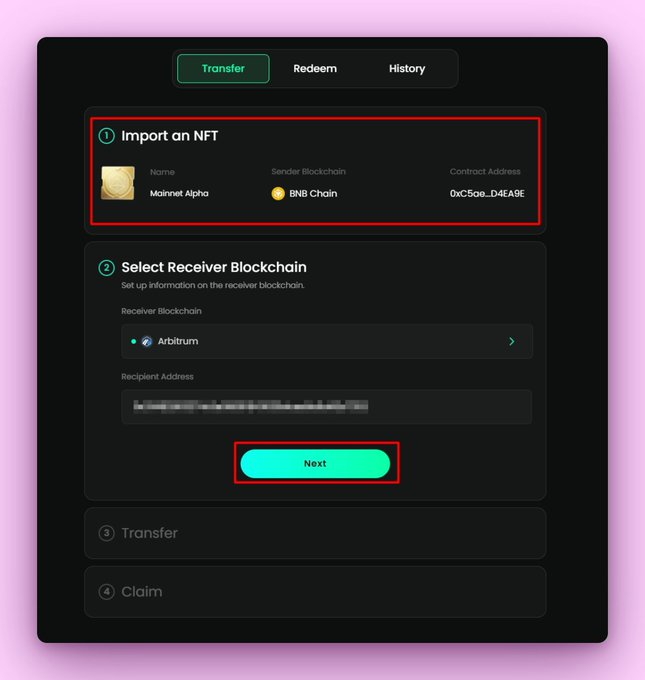Click the step 4 circle icon

(x=107, y=592)
